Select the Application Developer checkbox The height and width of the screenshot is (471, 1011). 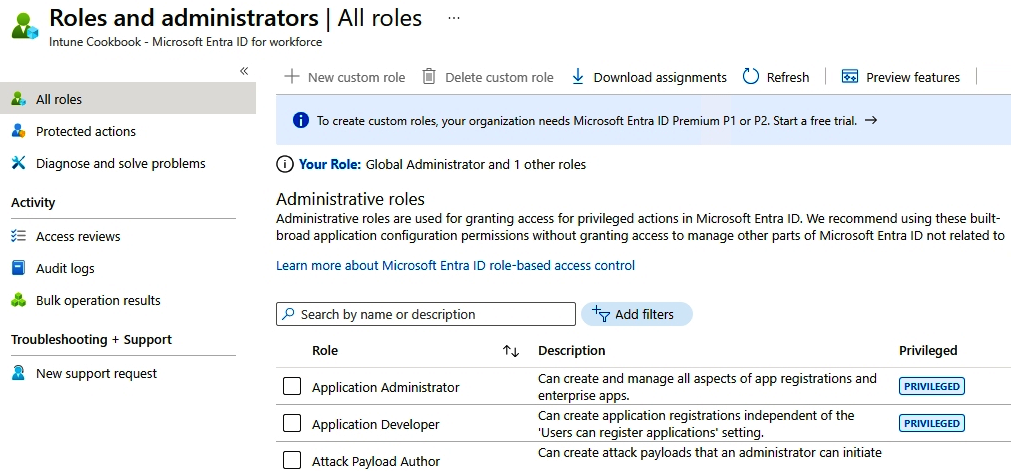click(292, 423)
